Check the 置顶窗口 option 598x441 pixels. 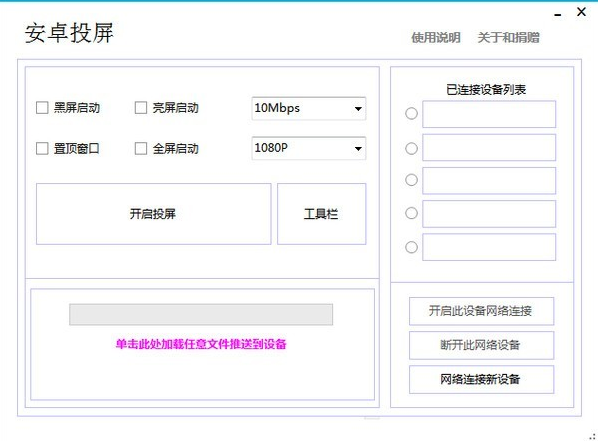coord(42,148)
